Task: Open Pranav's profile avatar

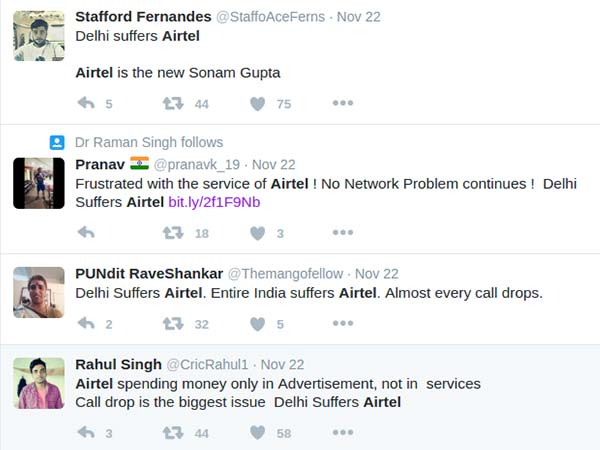Action: point(39,183)
